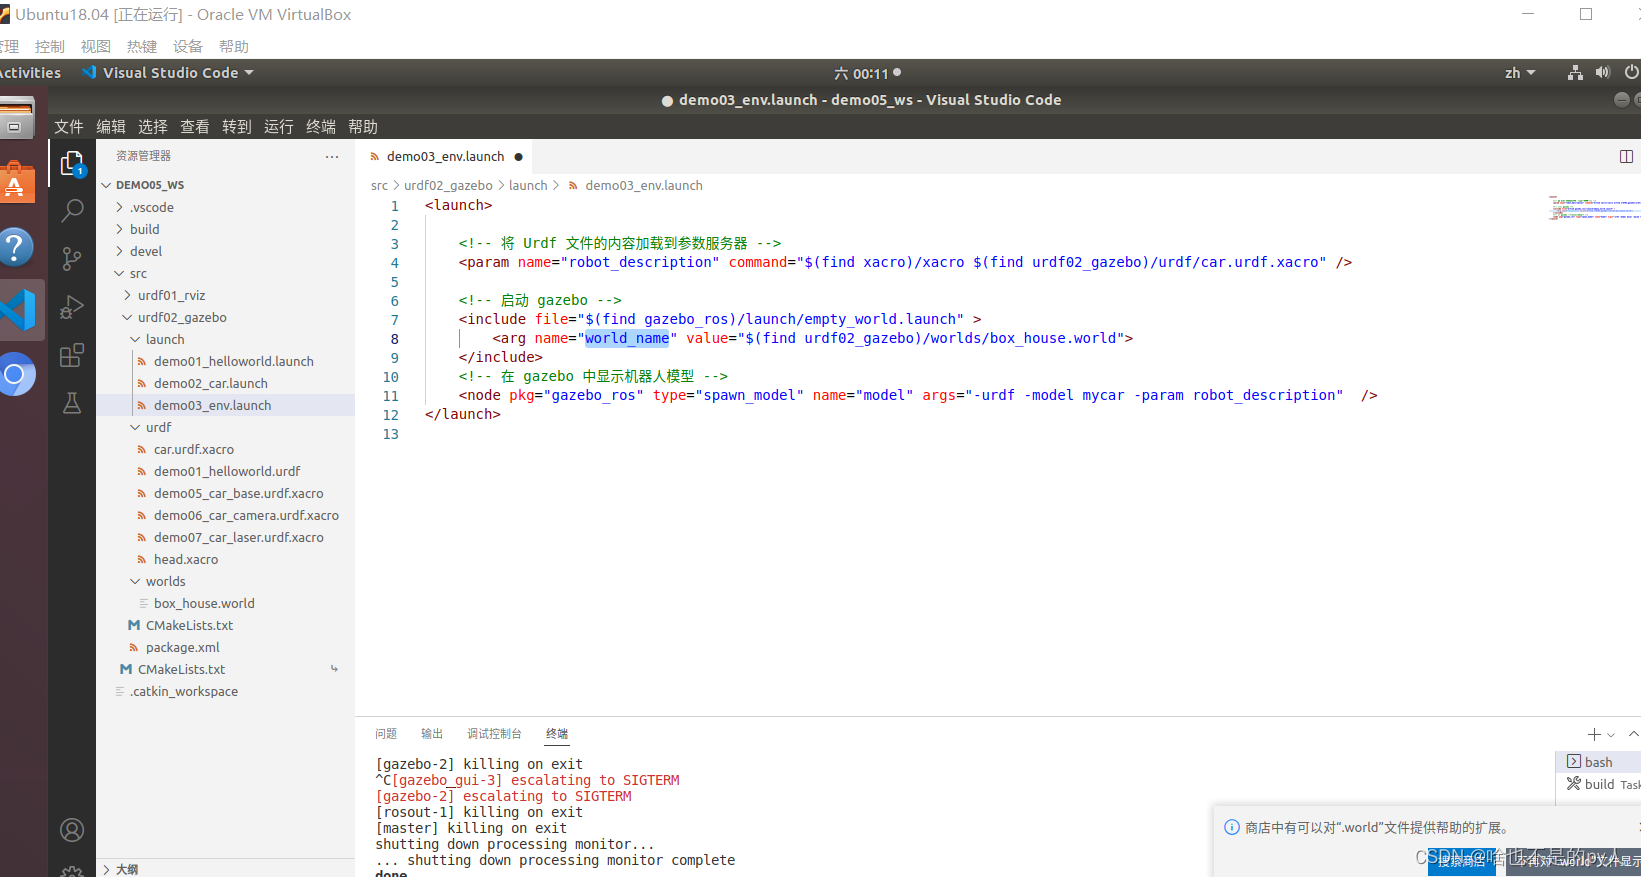Viewport: 1641px width, 877px height.
Task: Open demo05_car_base.urdf.xacro file
Action: (x=225, y=493)
